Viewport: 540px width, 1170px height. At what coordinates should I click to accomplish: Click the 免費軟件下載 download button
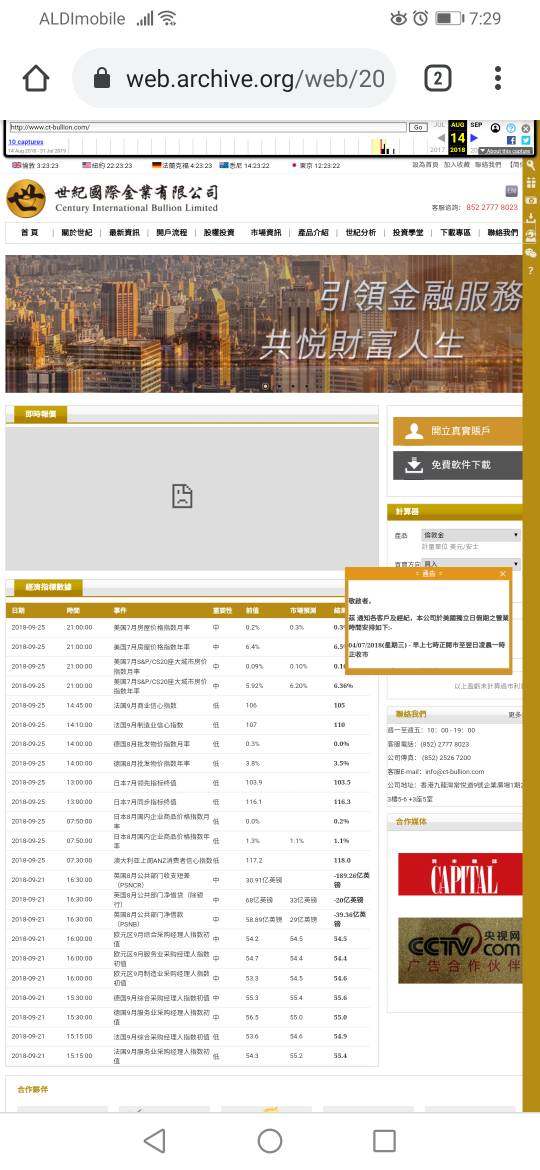pos(457,465)
